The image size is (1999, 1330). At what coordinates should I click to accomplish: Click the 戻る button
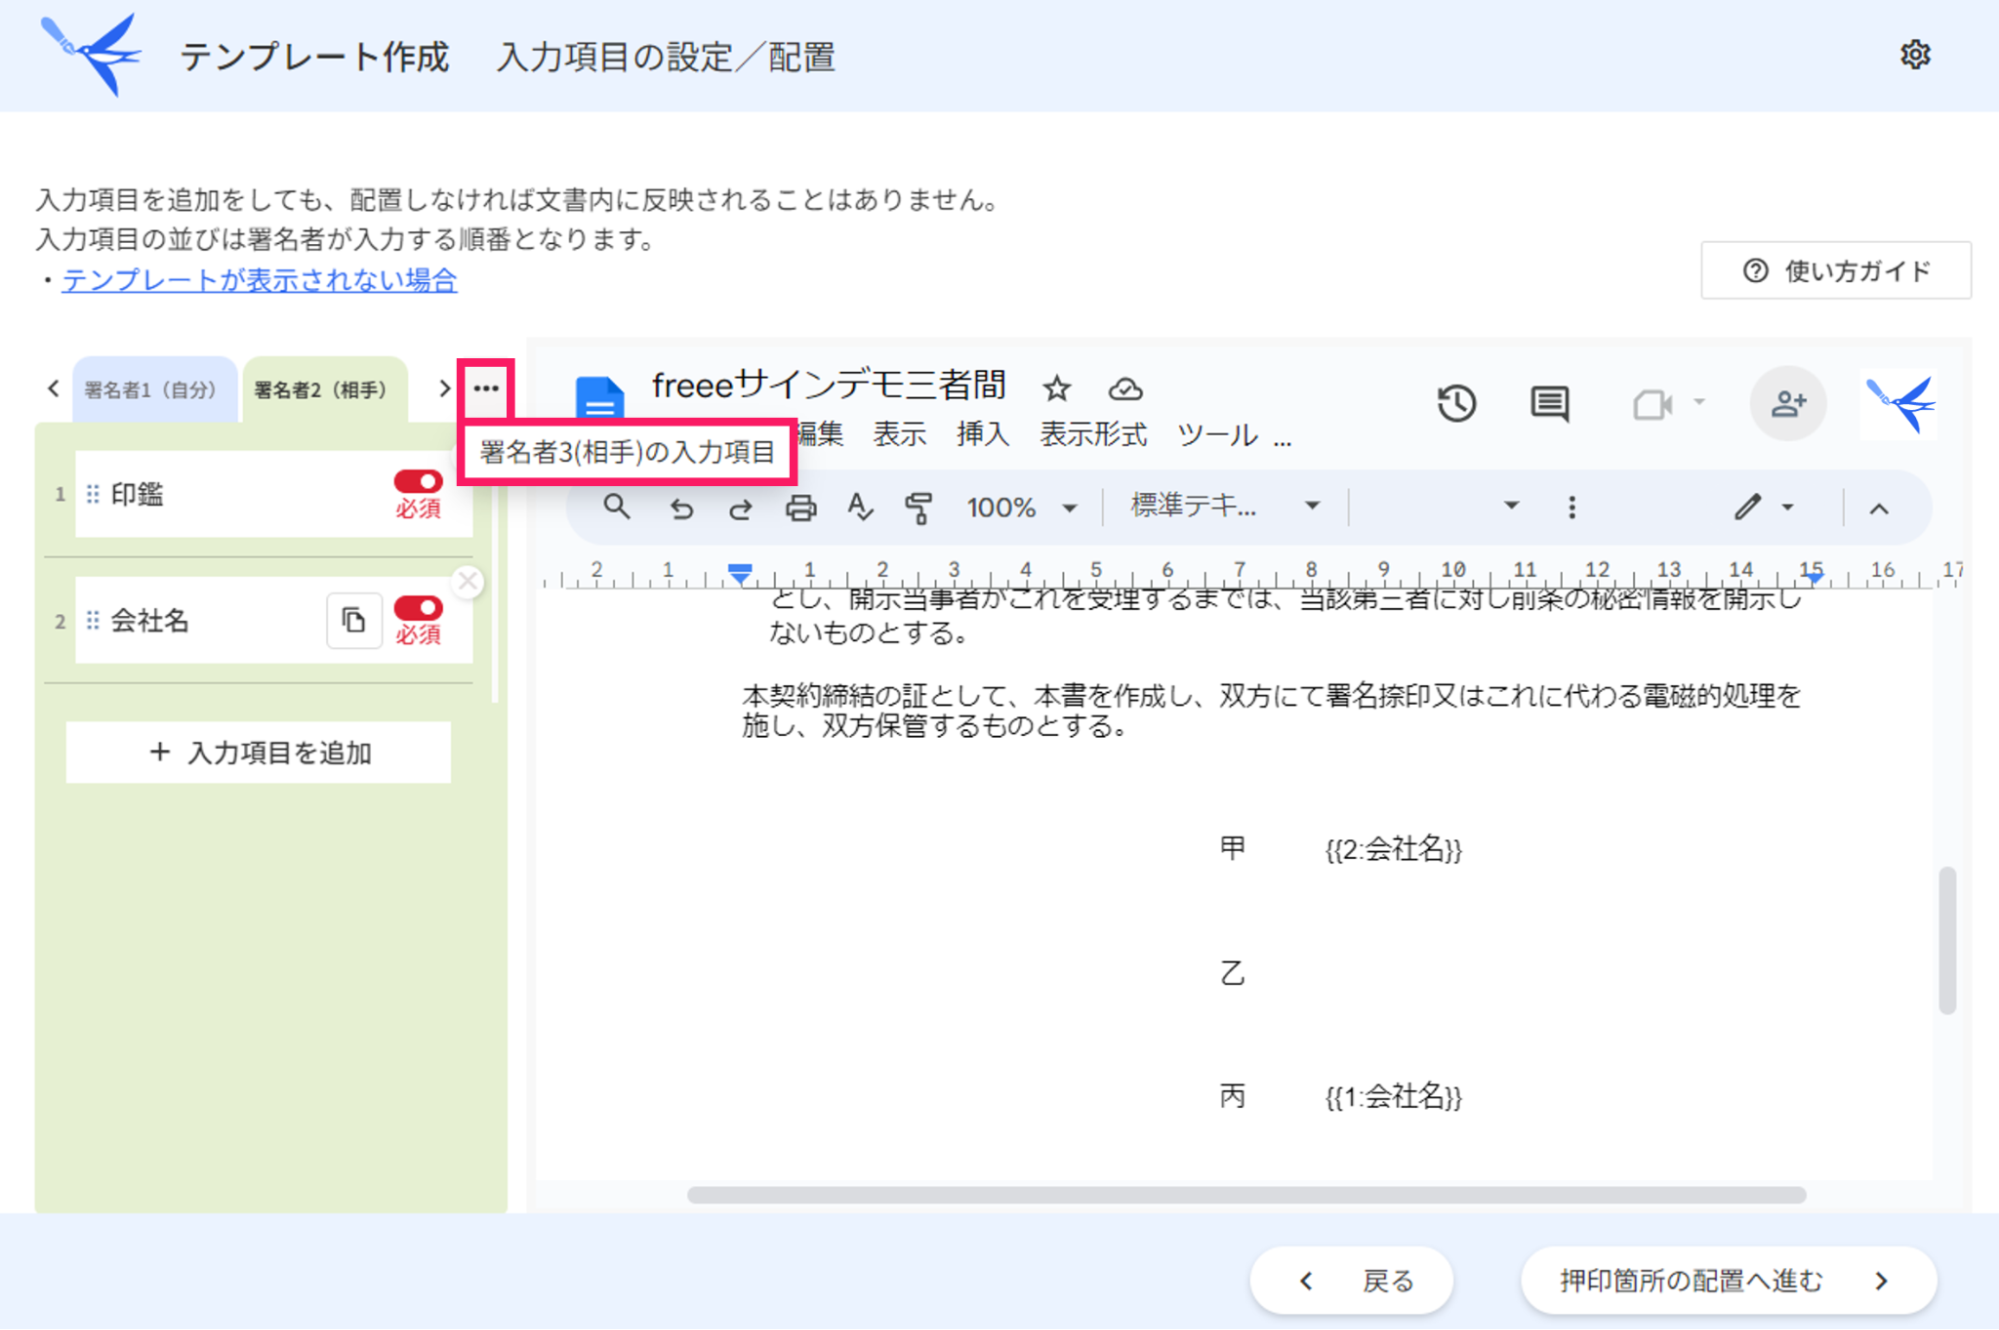1351,1281
